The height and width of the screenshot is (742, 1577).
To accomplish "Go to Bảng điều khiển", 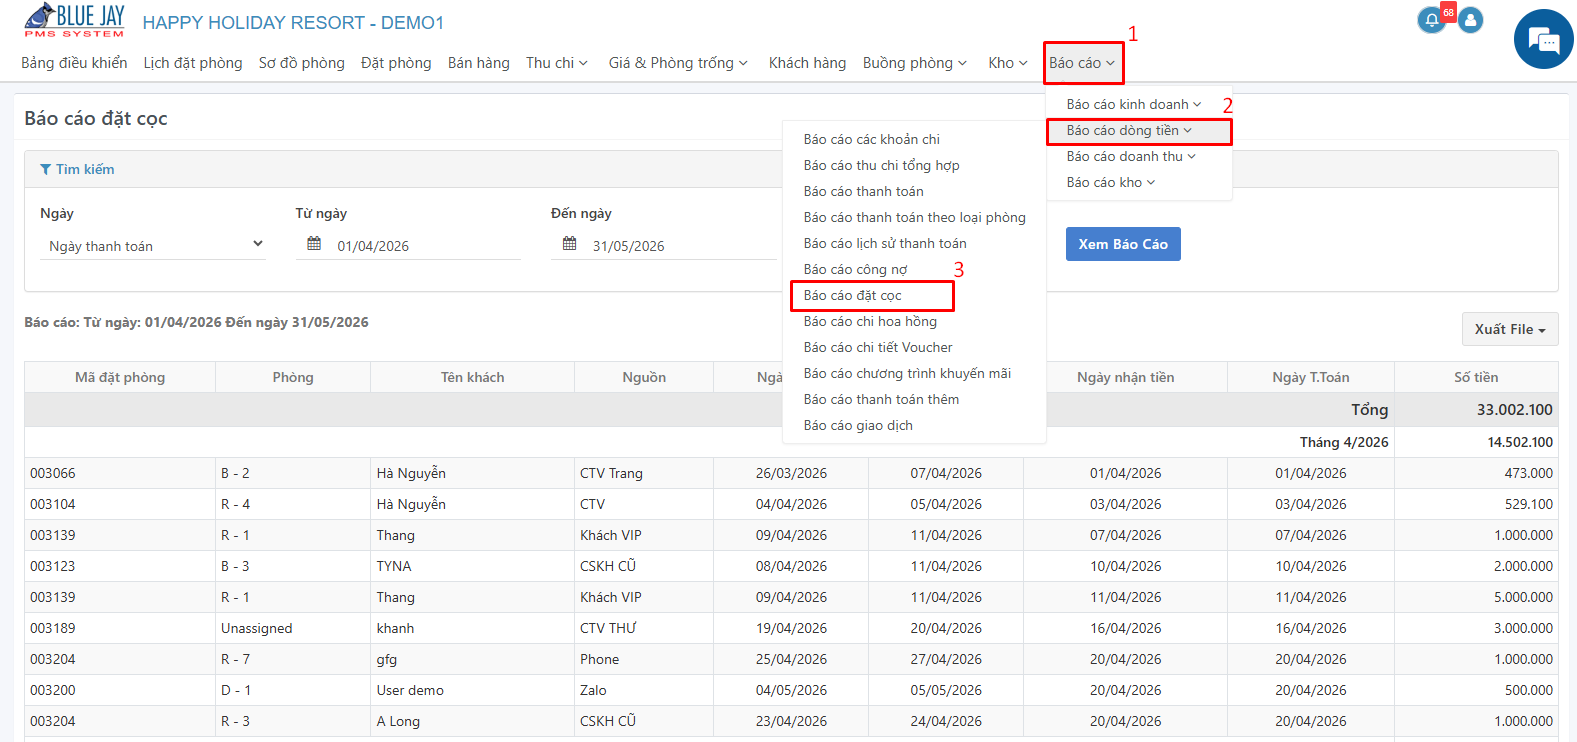I will pyautogui.click(x=74, y=63).
